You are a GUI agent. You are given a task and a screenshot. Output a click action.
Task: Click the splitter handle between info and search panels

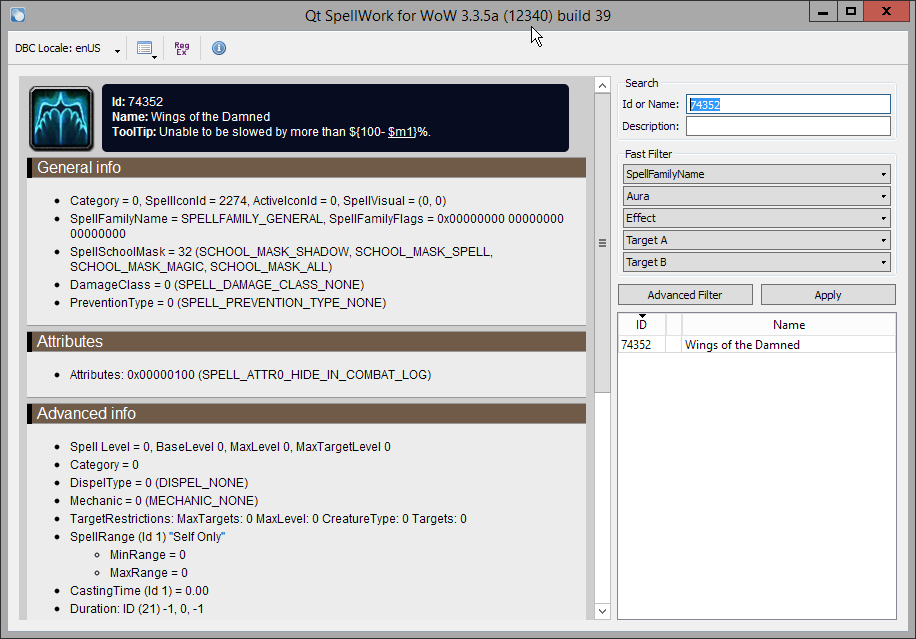tap(614, 348)
